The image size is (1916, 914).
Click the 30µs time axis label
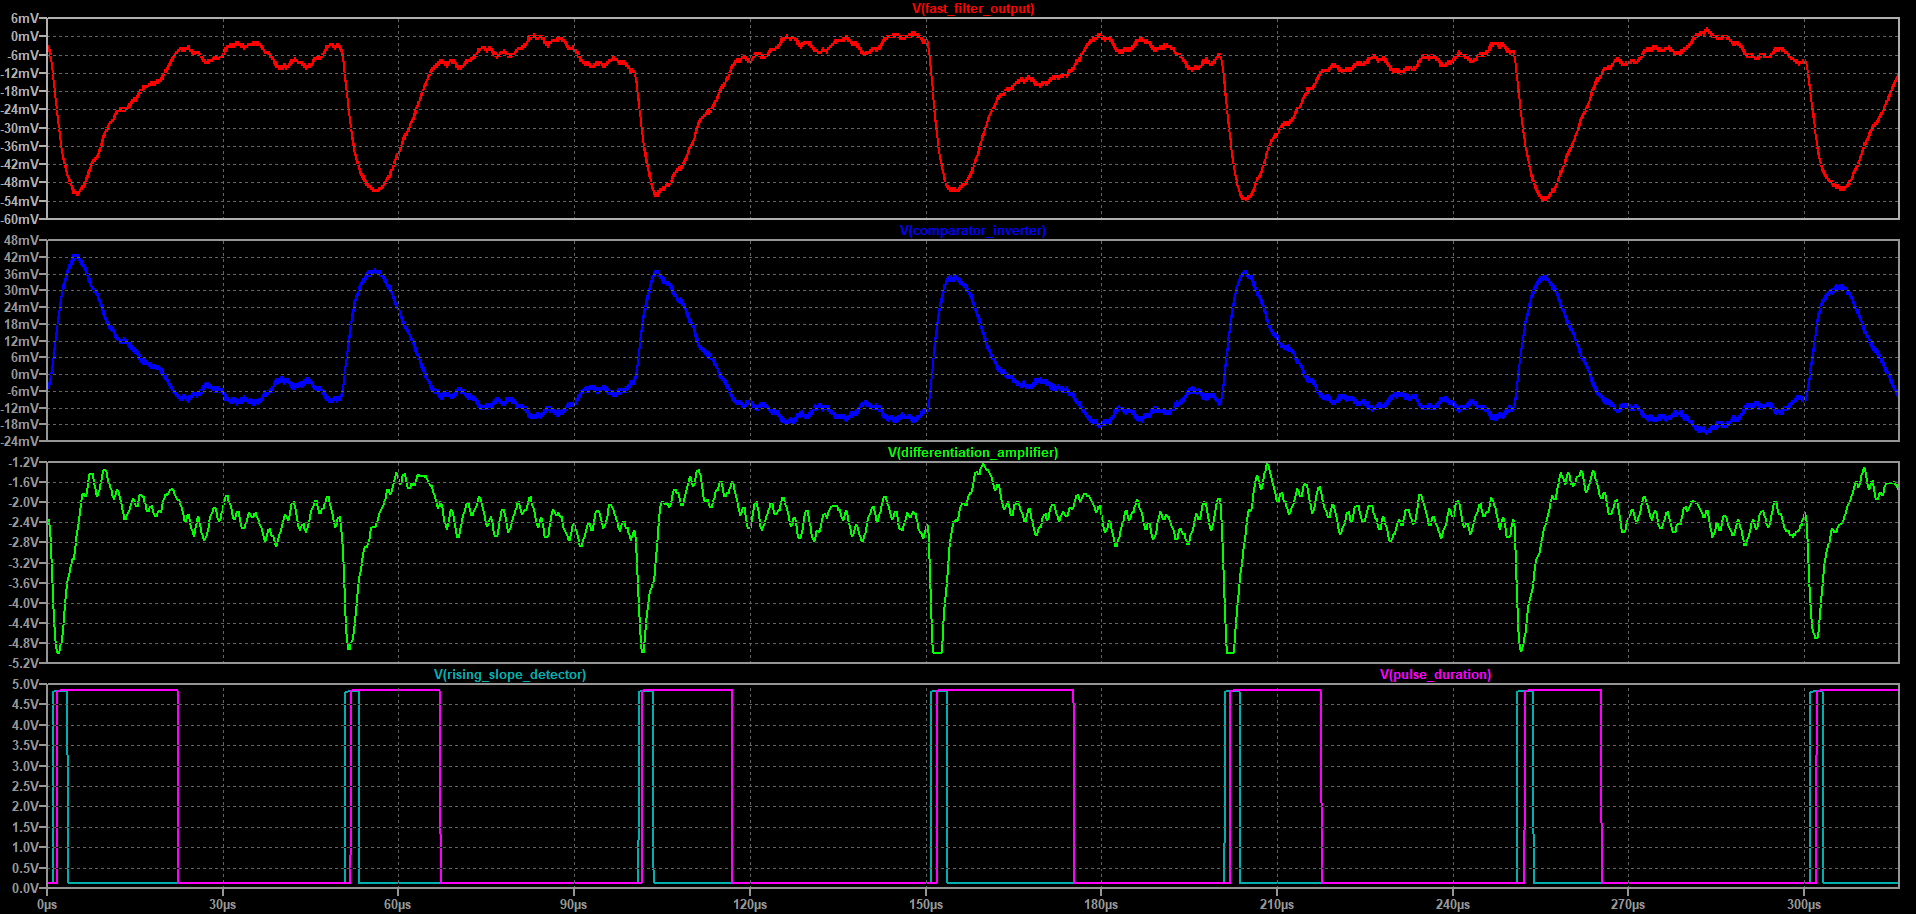point(222,905)
